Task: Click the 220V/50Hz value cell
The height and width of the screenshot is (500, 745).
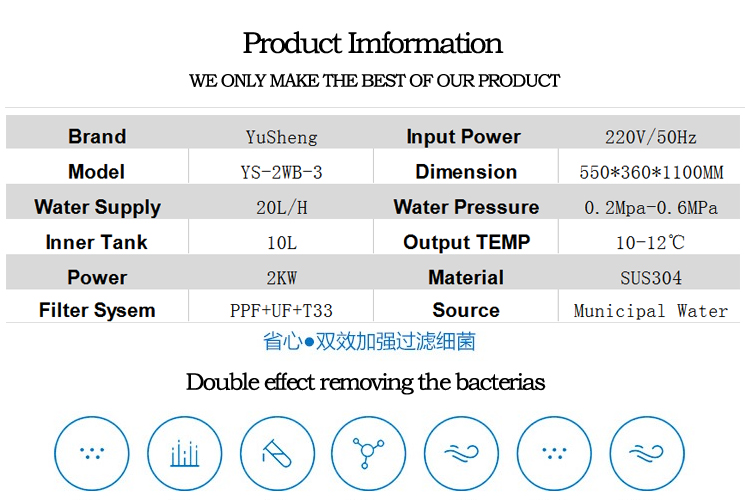Action: click(x=650, y=137)
